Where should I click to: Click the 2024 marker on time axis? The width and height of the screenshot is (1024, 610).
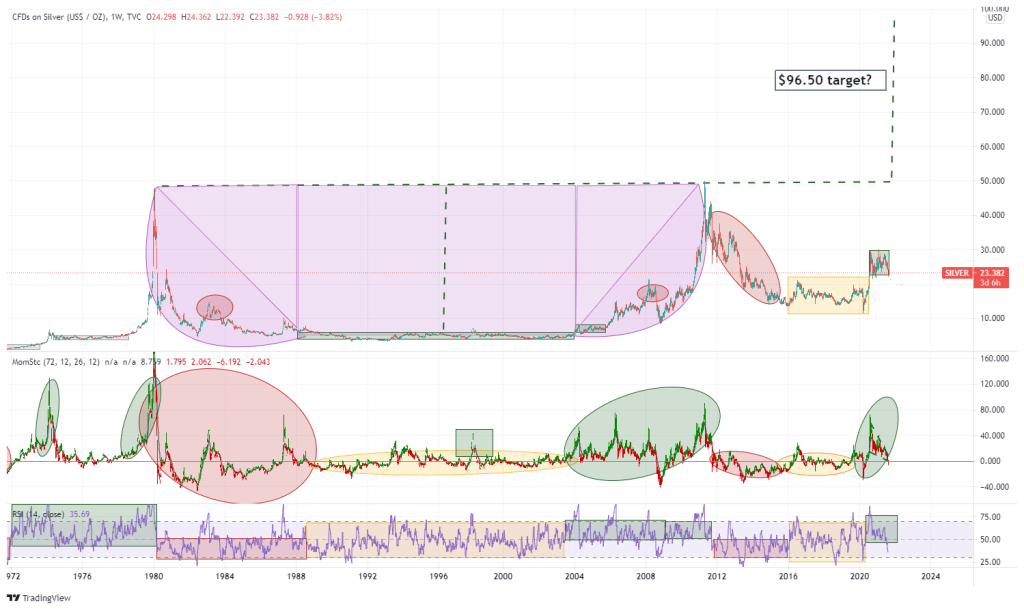[929, 576]
